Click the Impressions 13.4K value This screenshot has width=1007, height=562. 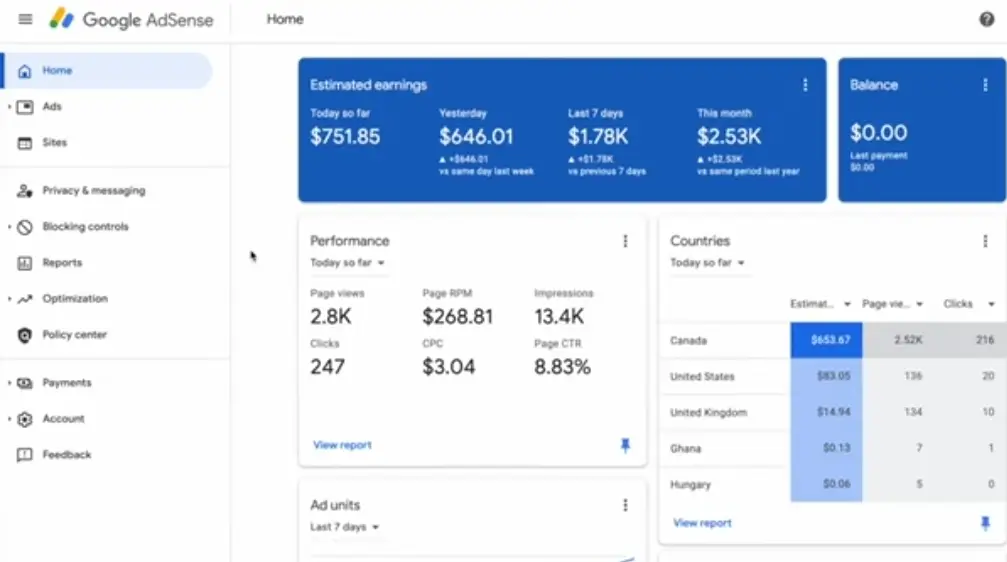pos(559,316)
